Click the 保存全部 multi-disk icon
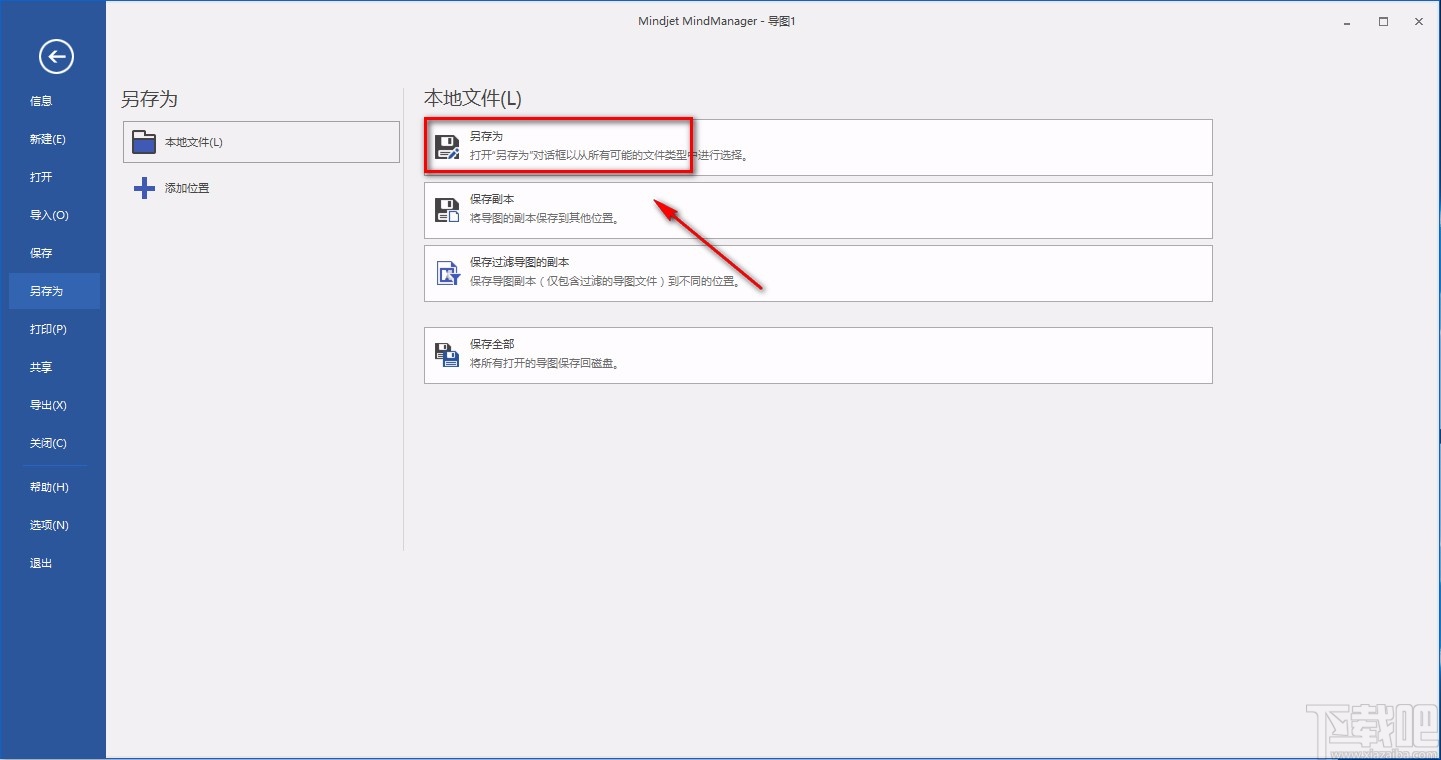Viewport: 1441px width, 760px height. pos(447,355)
